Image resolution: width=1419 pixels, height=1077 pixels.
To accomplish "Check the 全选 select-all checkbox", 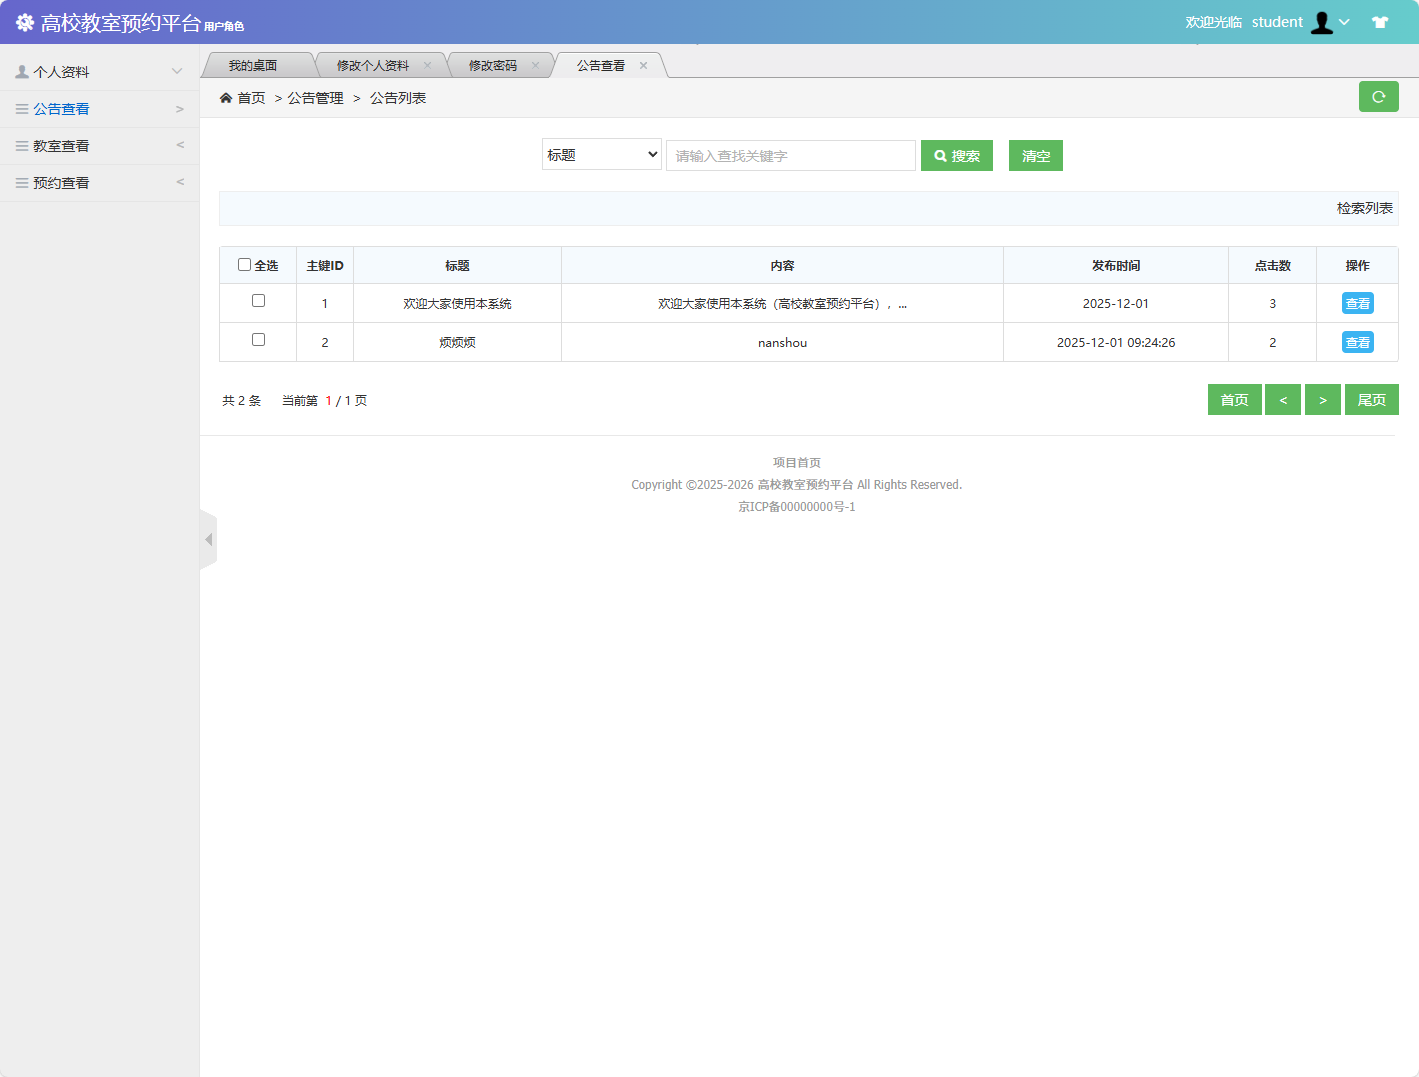I will (245, 263).
